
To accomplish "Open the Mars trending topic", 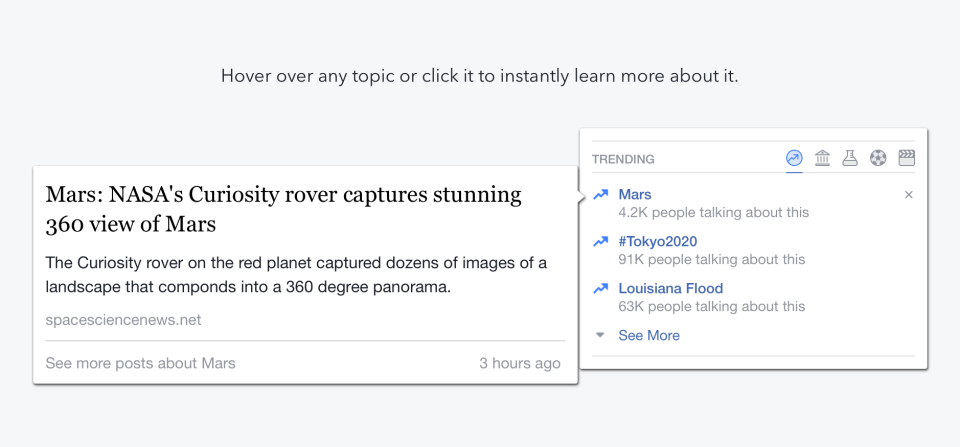I will coord(635,194).
